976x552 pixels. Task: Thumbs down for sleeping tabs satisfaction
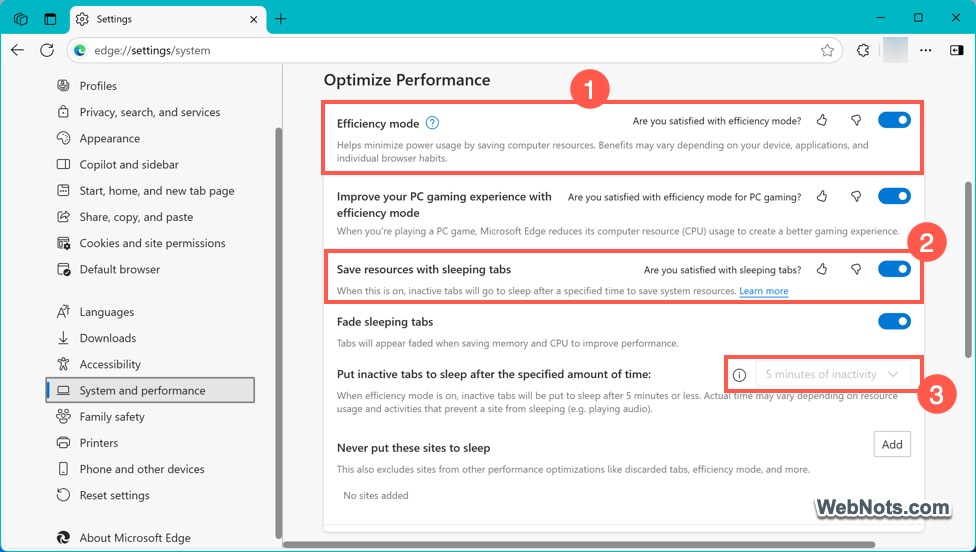coord(856,269)
